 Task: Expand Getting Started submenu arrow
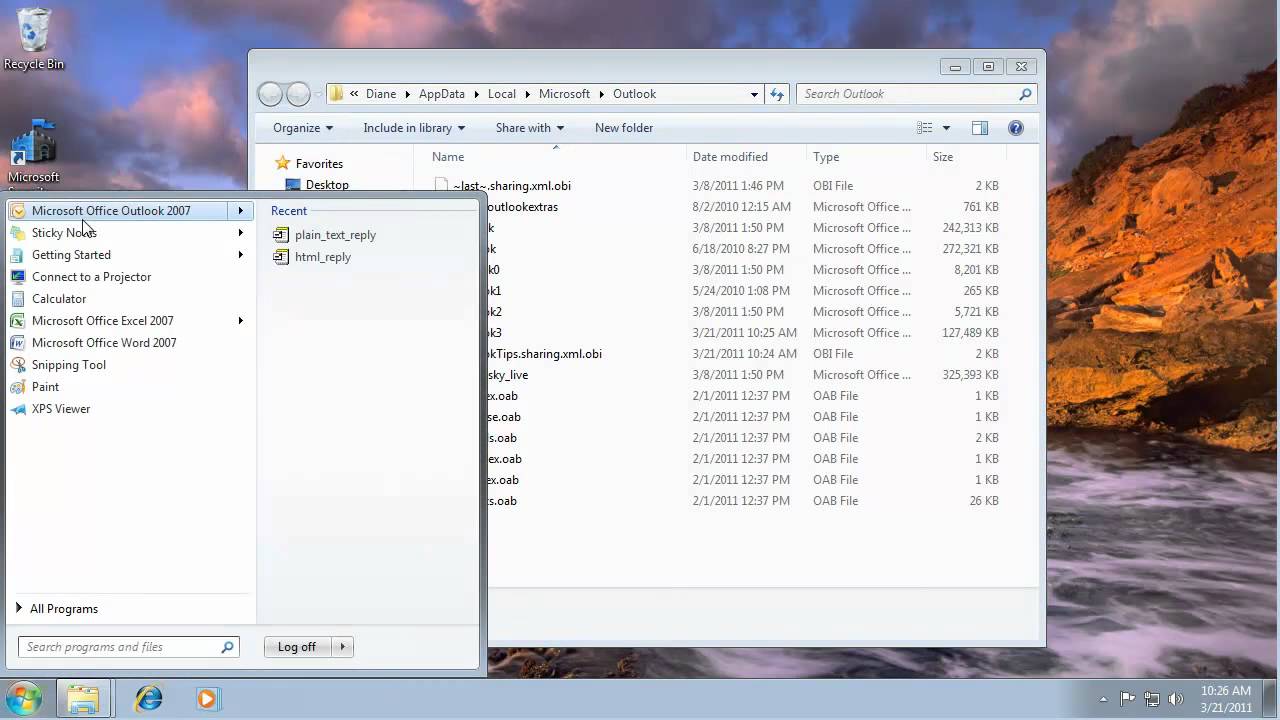click(x=240, y=255)
